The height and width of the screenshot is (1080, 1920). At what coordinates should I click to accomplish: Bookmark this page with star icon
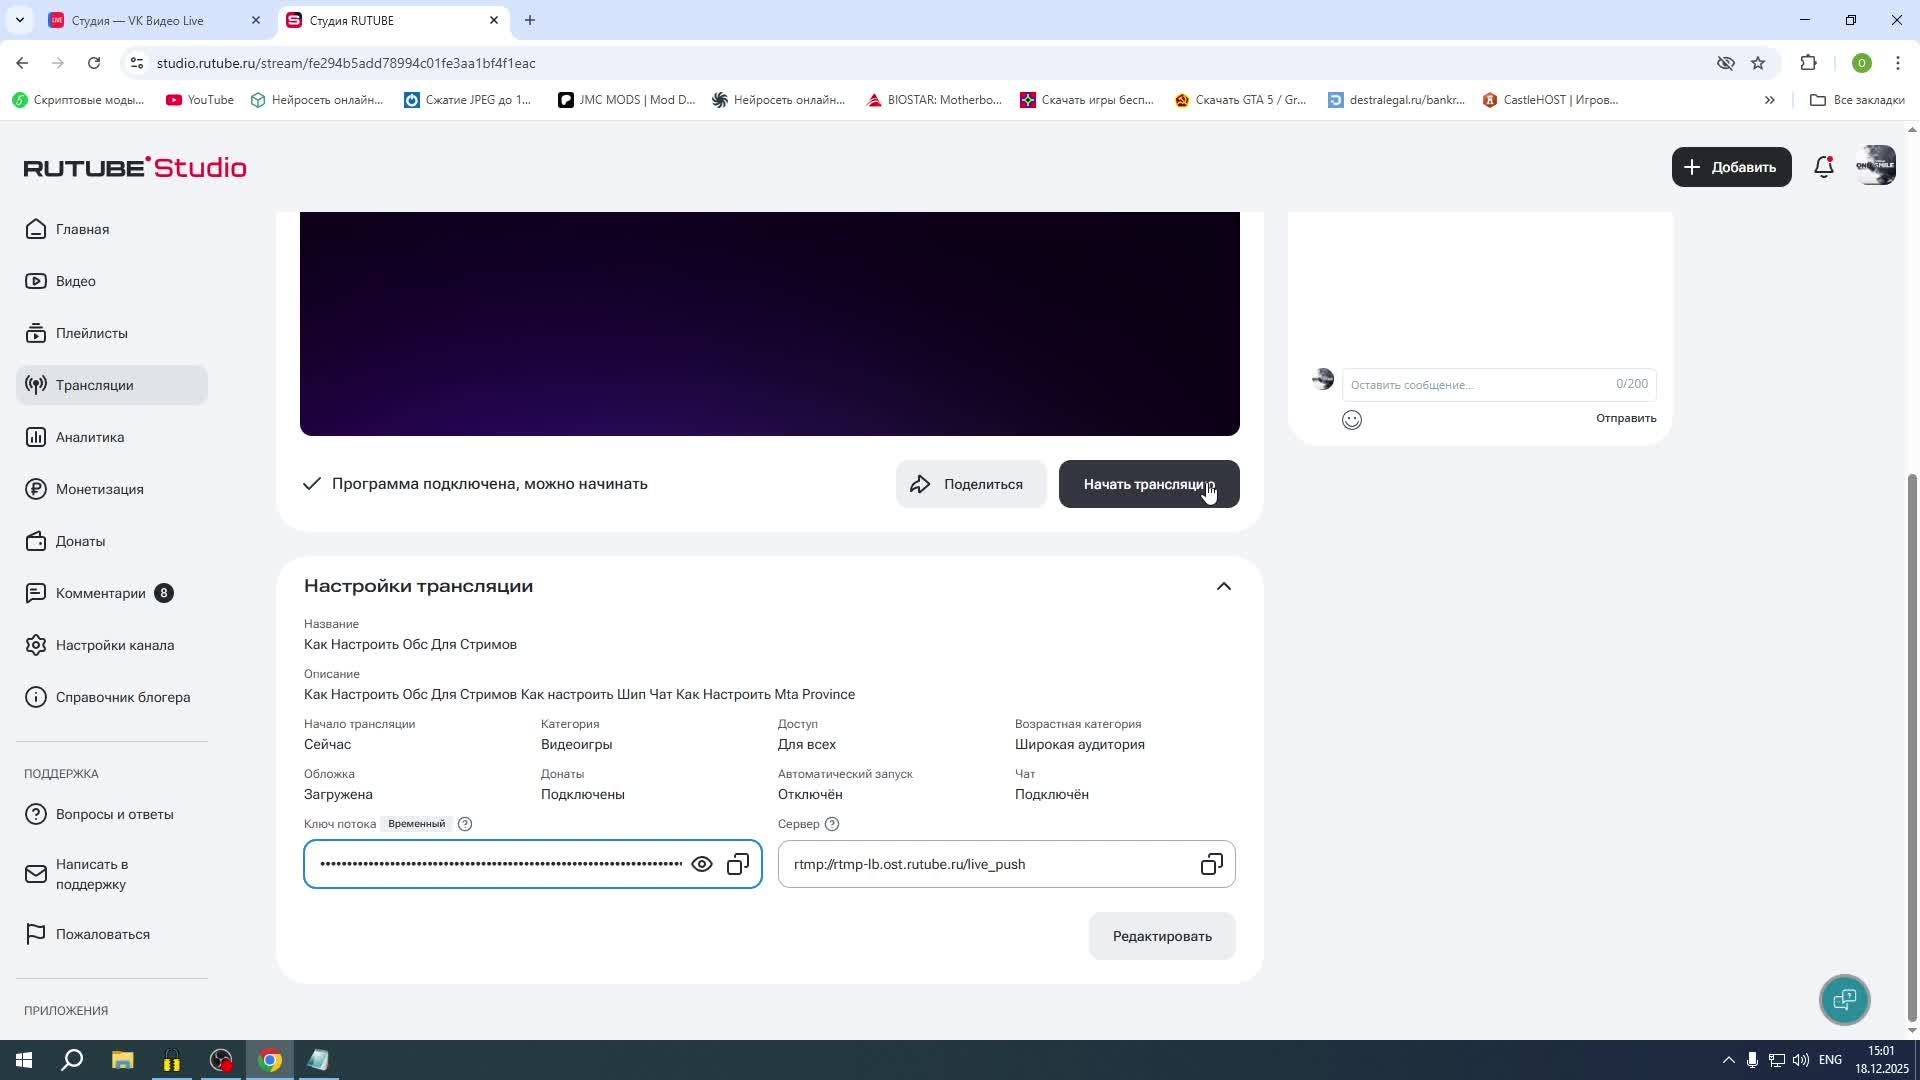tap(1758, 63)
